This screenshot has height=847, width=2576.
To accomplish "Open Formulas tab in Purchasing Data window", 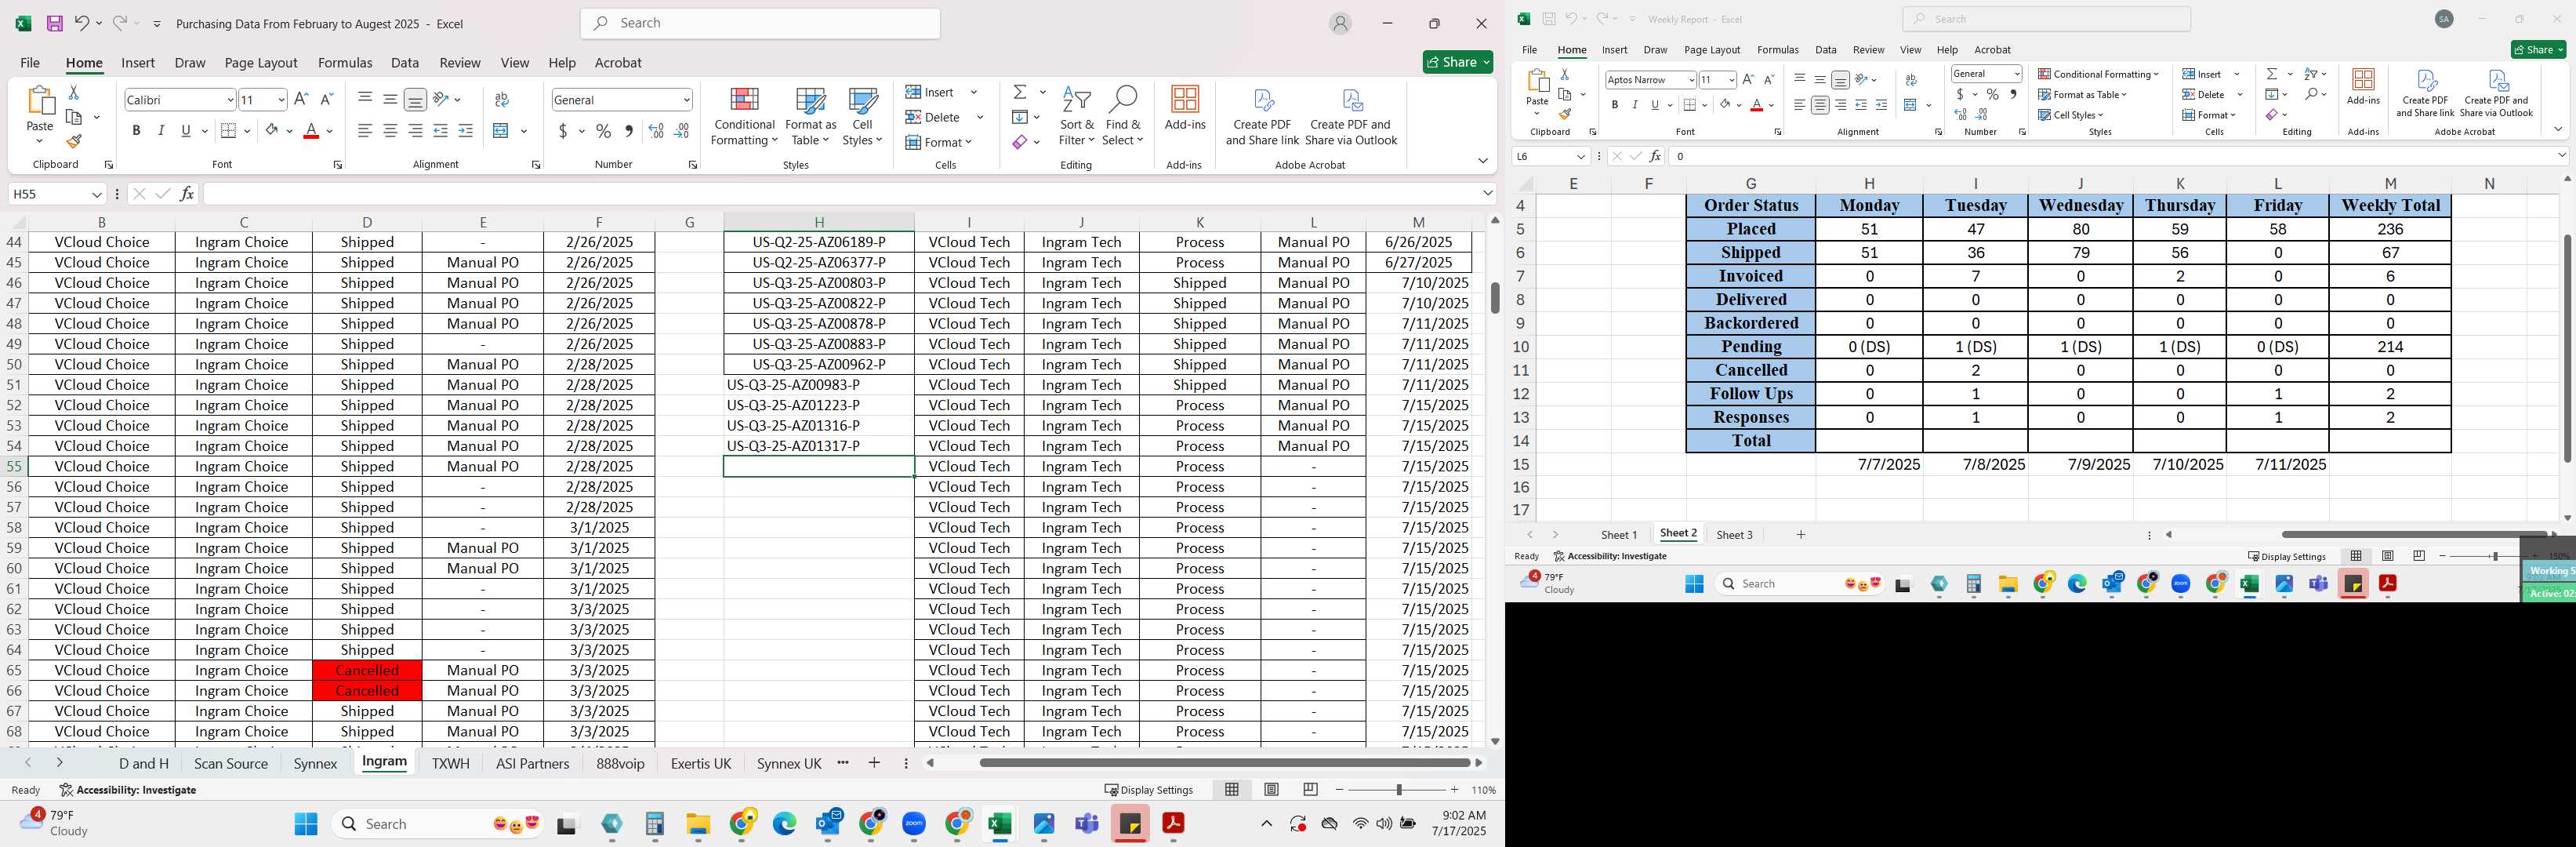I will click(345, 63).
